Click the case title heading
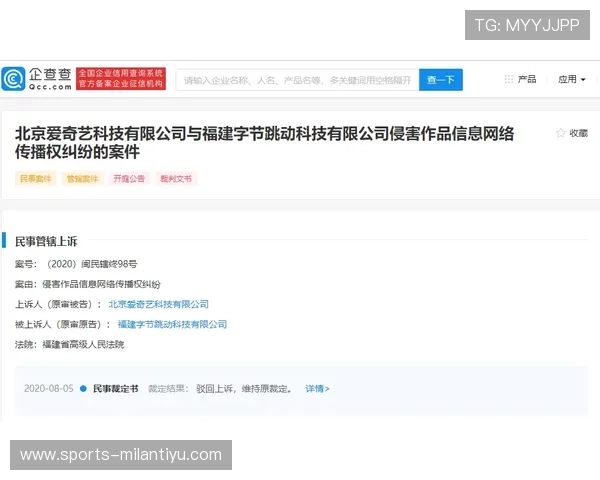 pos(264,142)
